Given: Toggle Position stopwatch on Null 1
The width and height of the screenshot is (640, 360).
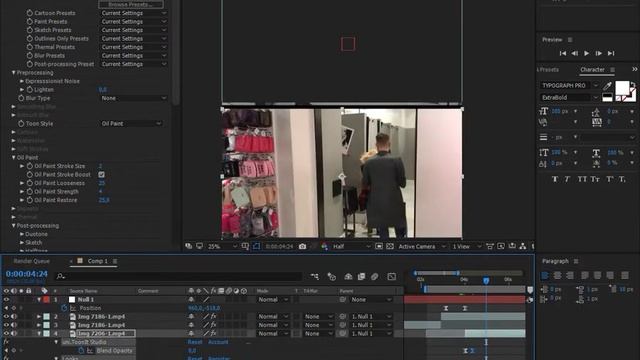Looking at the screenshot, I should [64, 308].
